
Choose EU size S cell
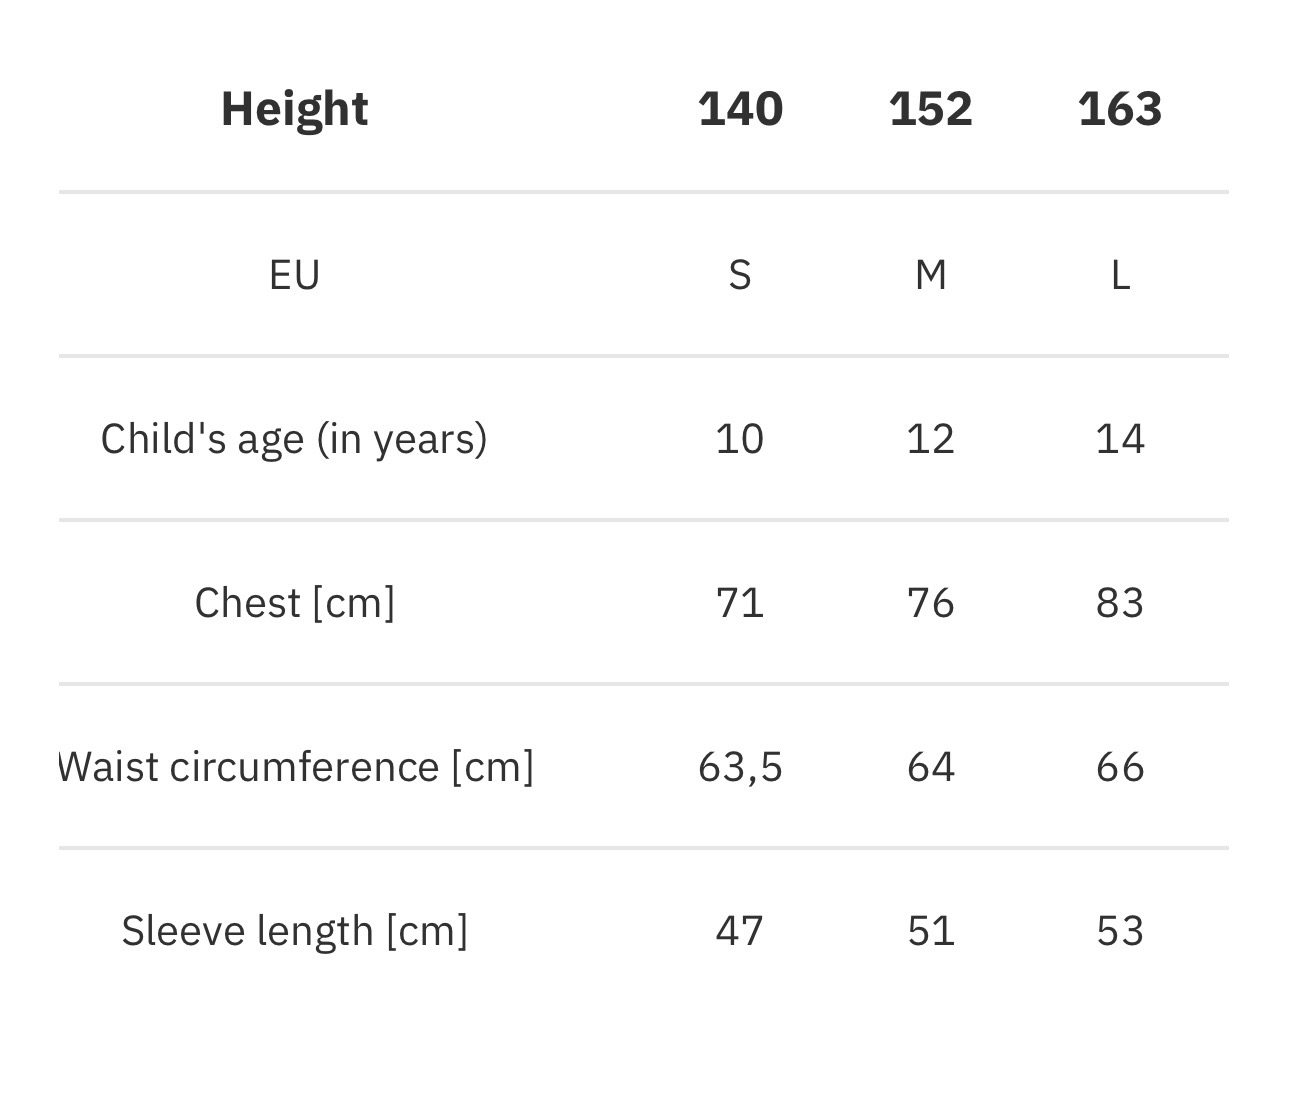click(x=740, y=275)
